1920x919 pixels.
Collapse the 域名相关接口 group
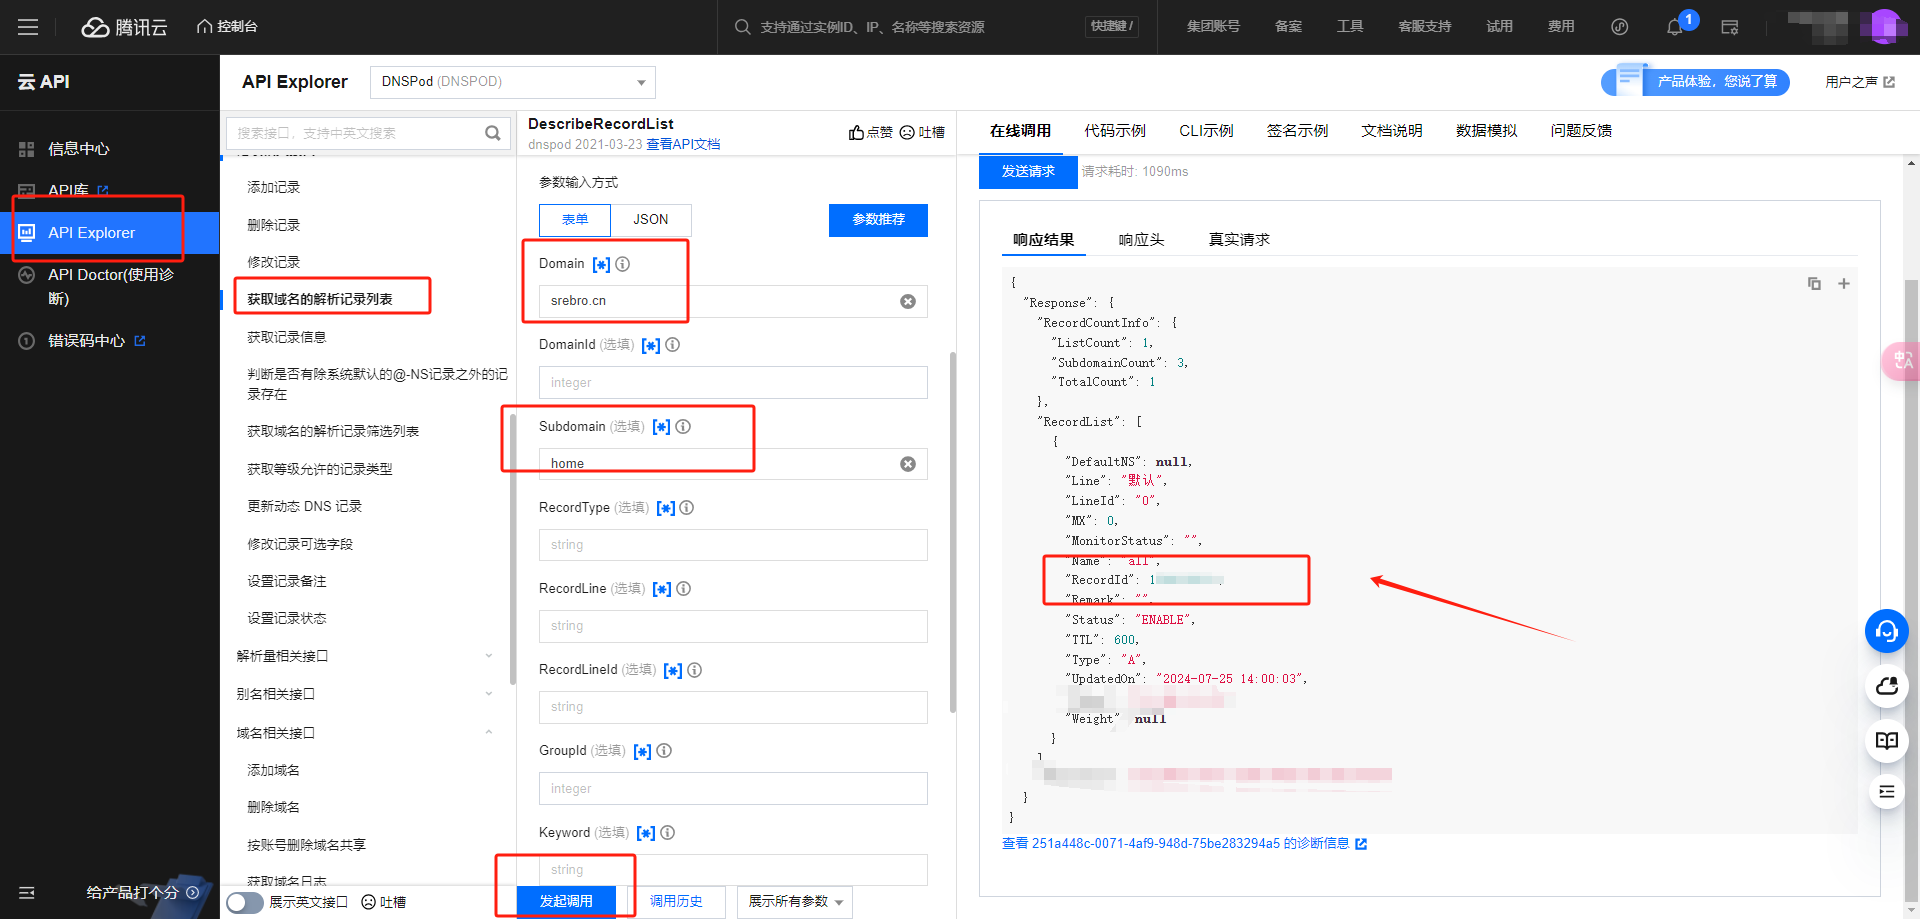click(365, 733)
